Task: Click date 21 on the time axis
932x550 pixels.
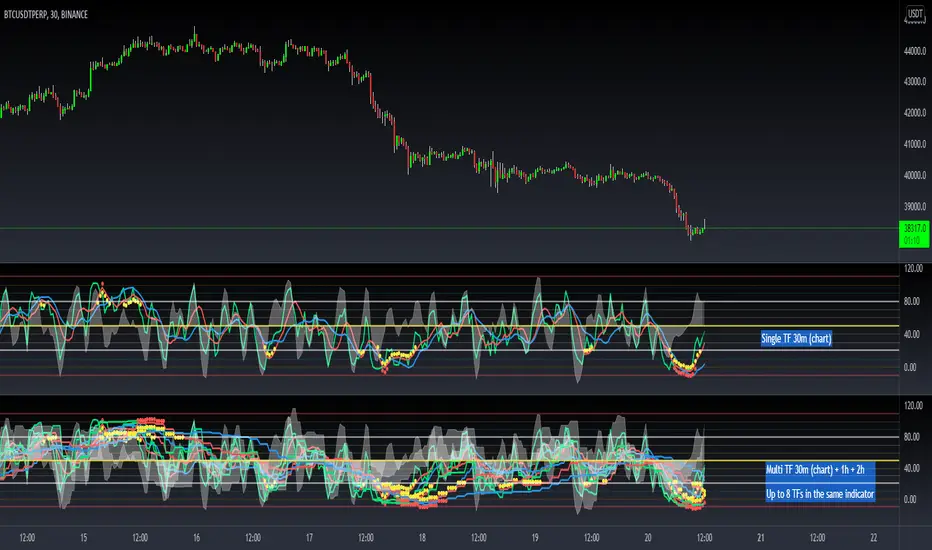Action: (x=761, y=538)
